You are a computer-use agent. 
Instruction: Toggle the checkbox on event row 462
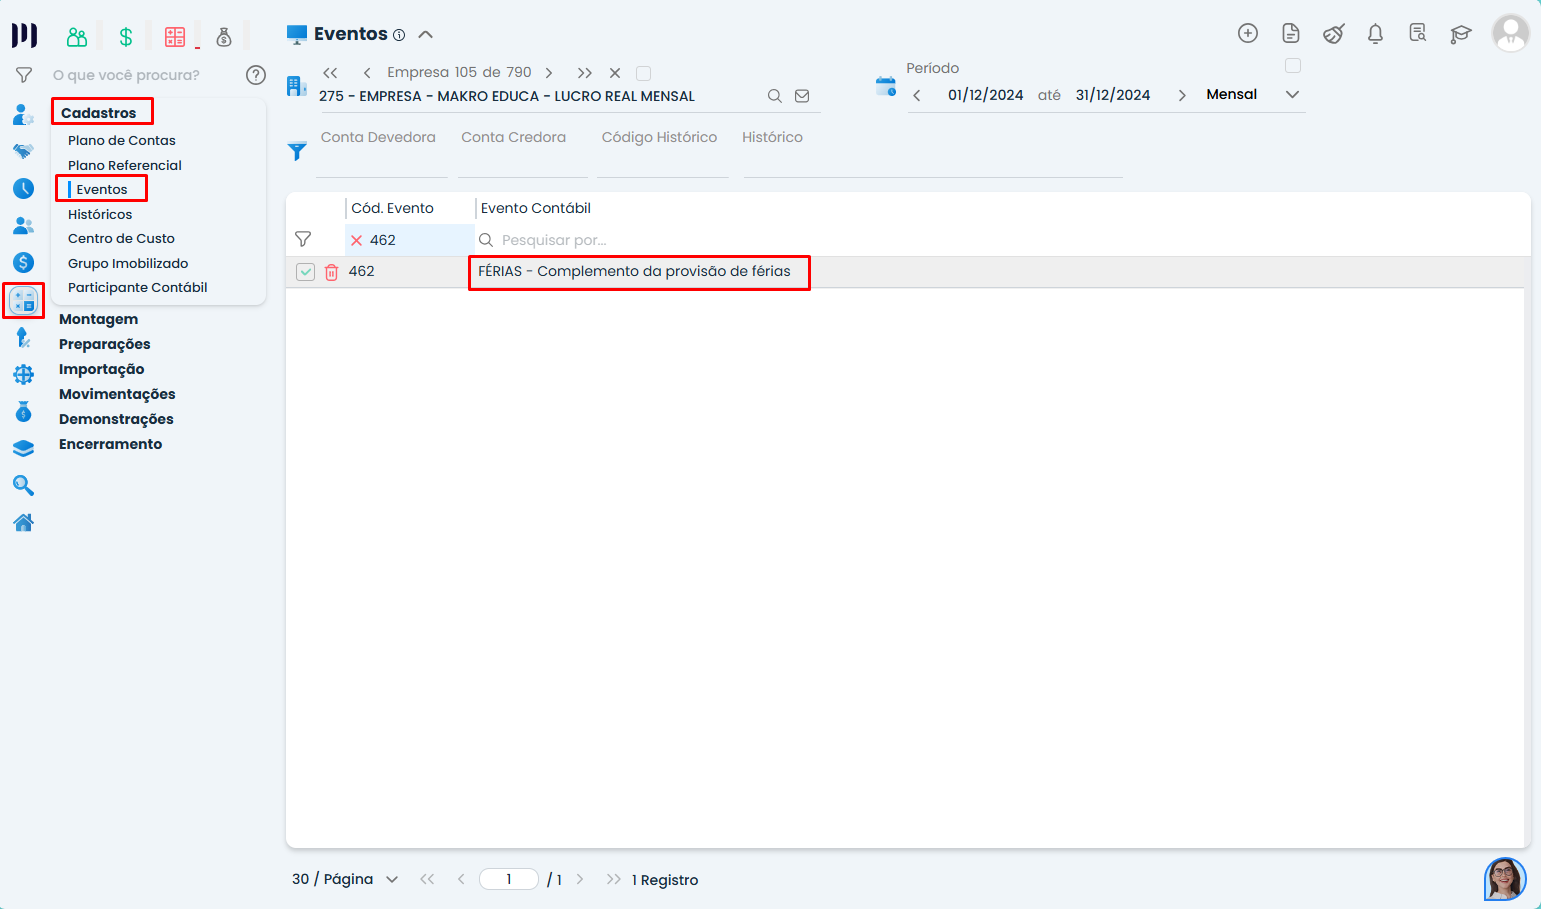(x=306, y=272)
